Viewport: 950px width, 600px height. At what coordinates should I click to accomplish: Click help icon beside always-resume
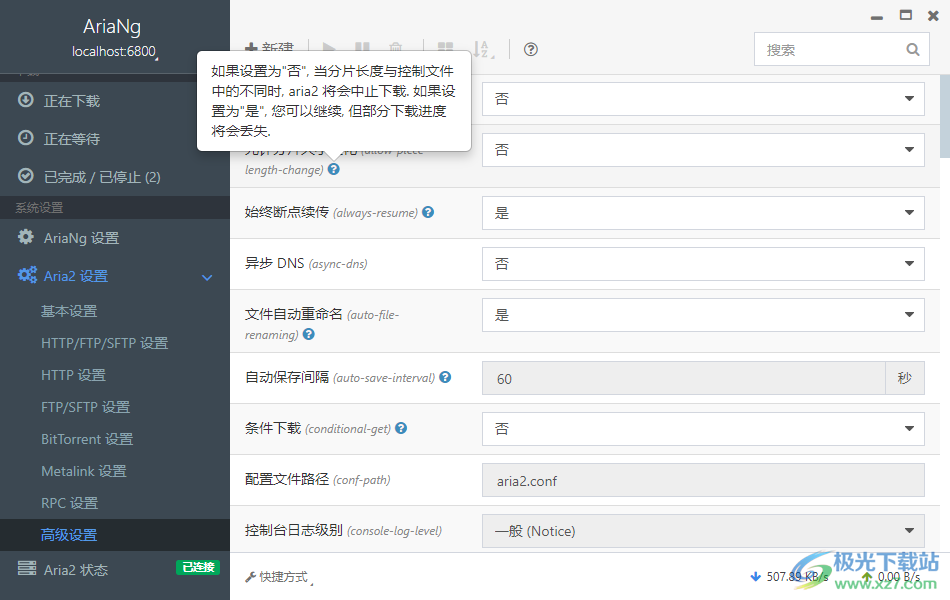click(x=428, y=212)
